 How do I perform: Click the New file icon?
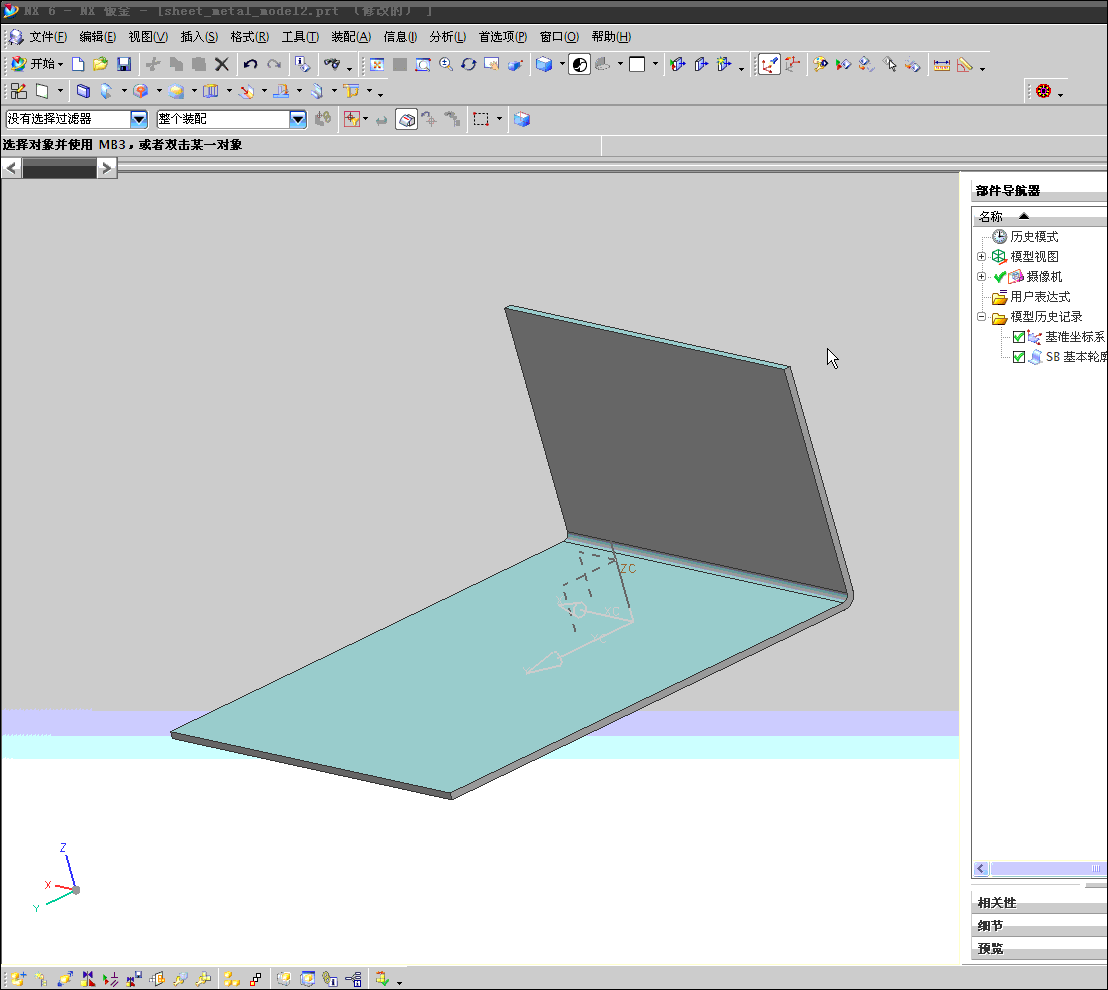coord(78,64)
